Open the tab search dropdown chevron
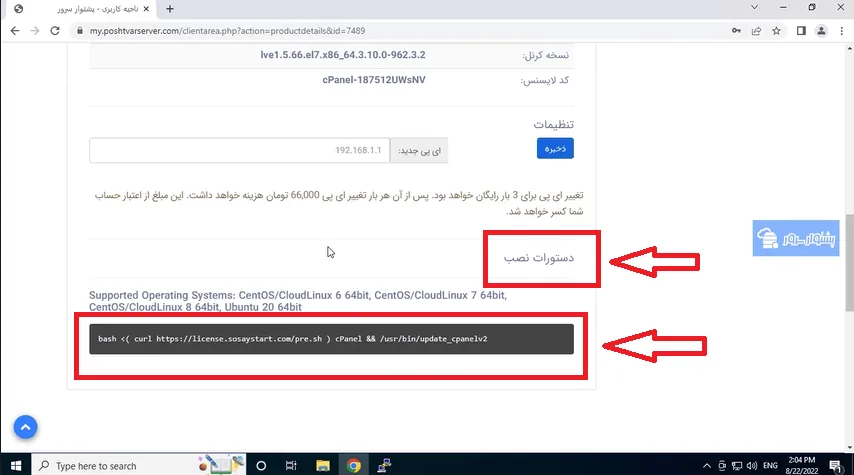The height and width of the screenshot is (475, 854). 754,7
